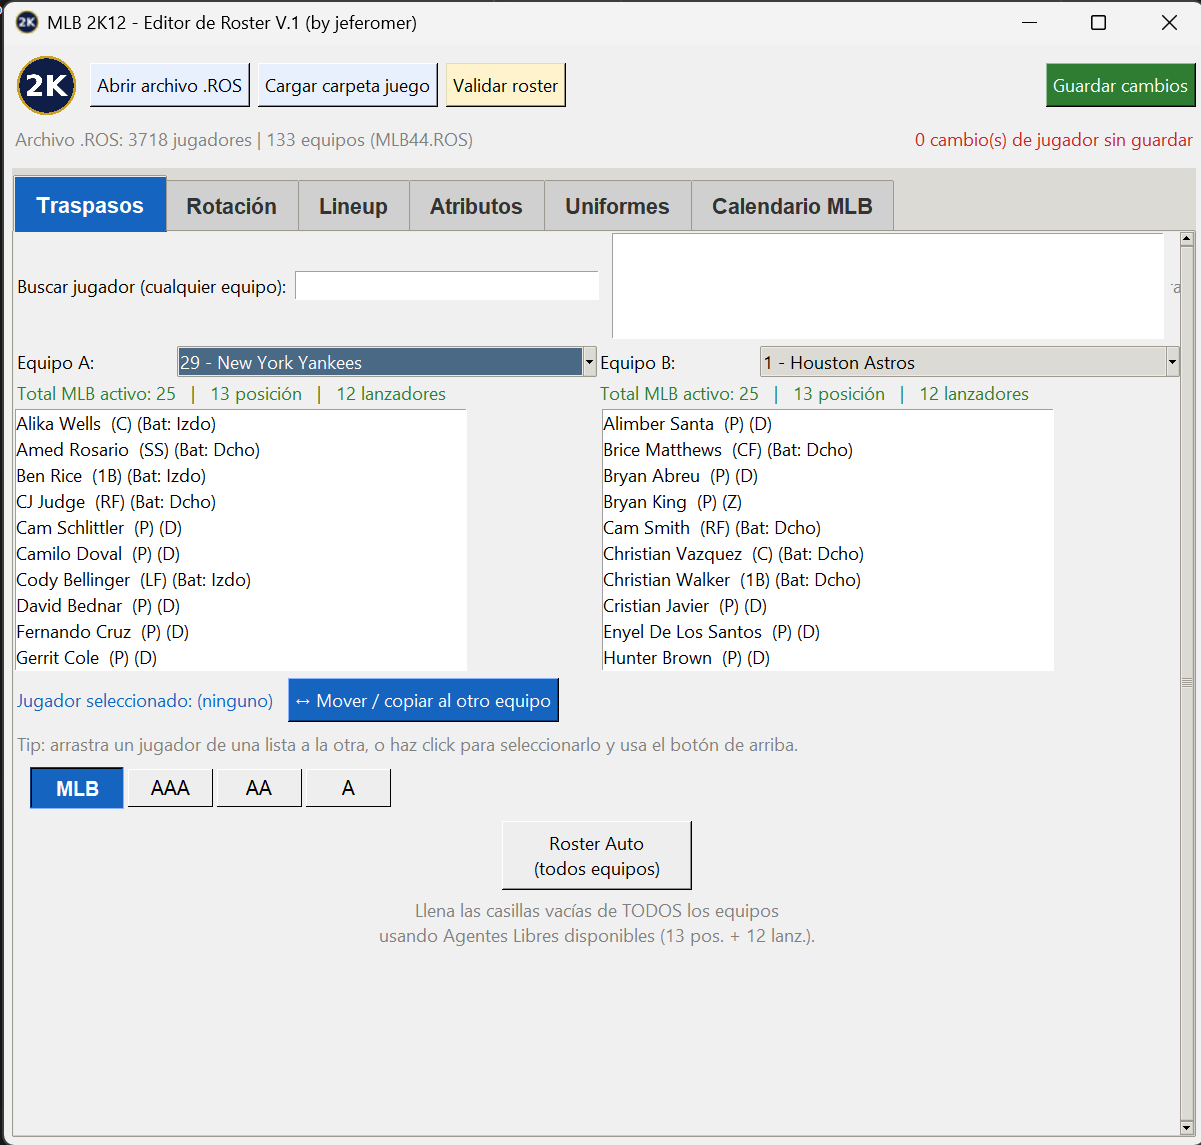The image size is (1201, 1145).
Task: Open a .ROS file with Abrir archivo
Action: (x=170, y=86)
